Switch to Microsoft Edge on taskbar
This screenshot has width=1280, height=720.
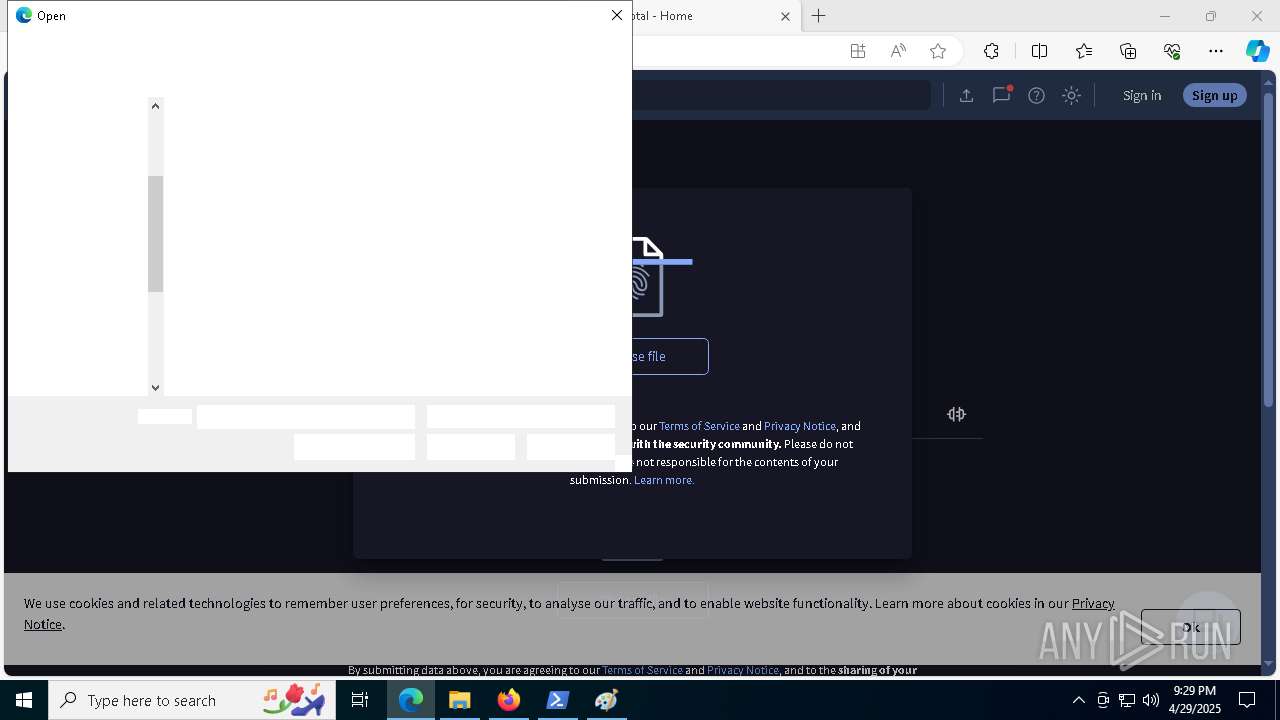(x=411, y=700)
